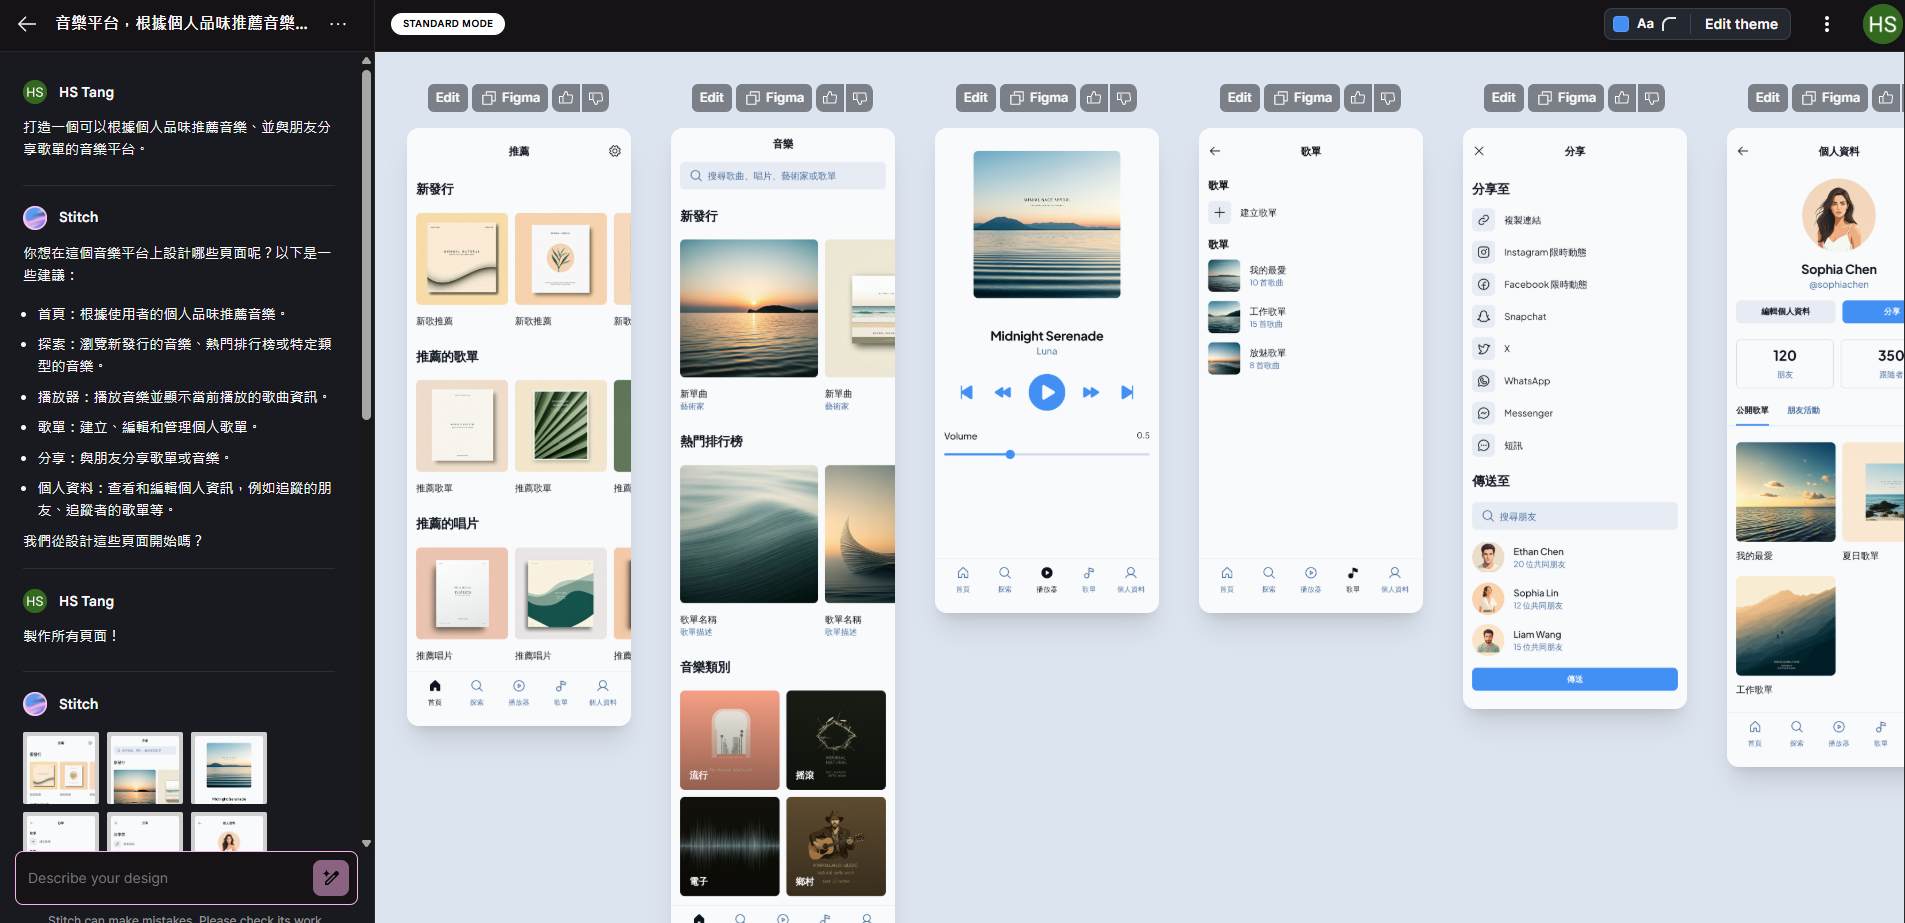Select the 朋友活動 tab in the profile screen
Viewport: 1905px width, 923px height.
[x=1803, y=411]
